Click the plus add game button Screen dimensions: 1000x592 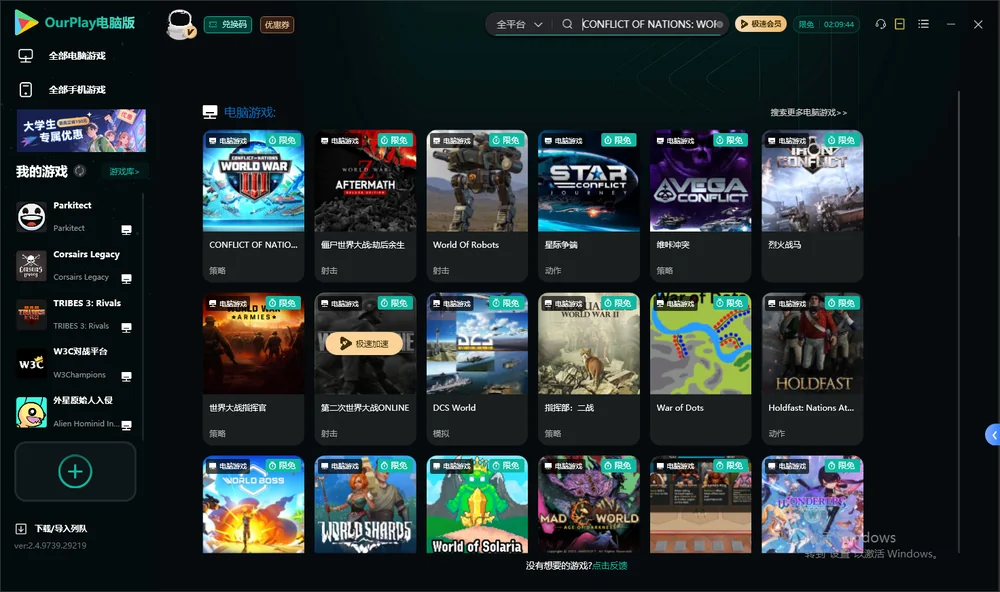75,471
